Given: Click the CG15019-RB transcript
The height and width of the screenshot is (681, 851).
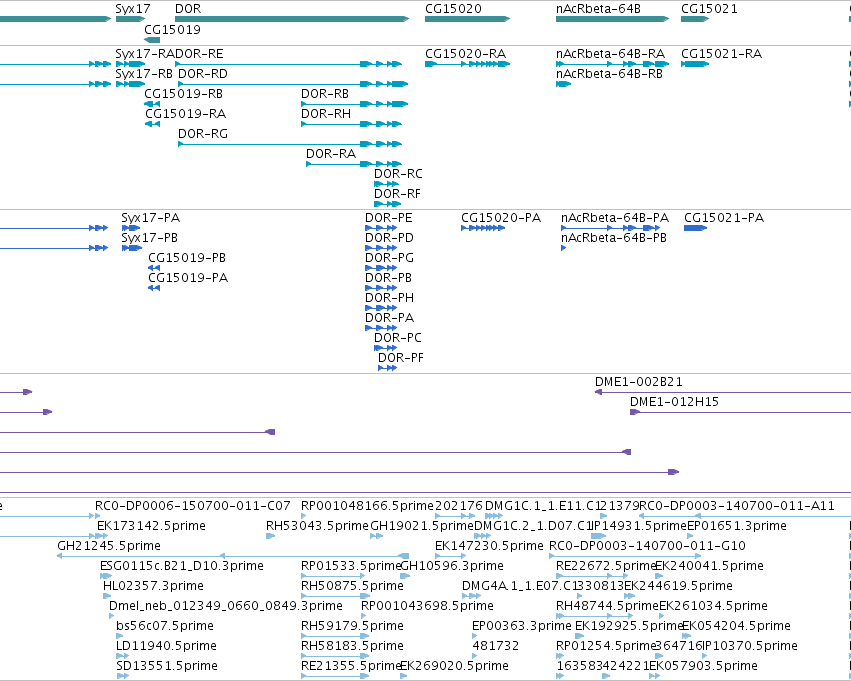Looking at the screenshot, I should 152,104.
